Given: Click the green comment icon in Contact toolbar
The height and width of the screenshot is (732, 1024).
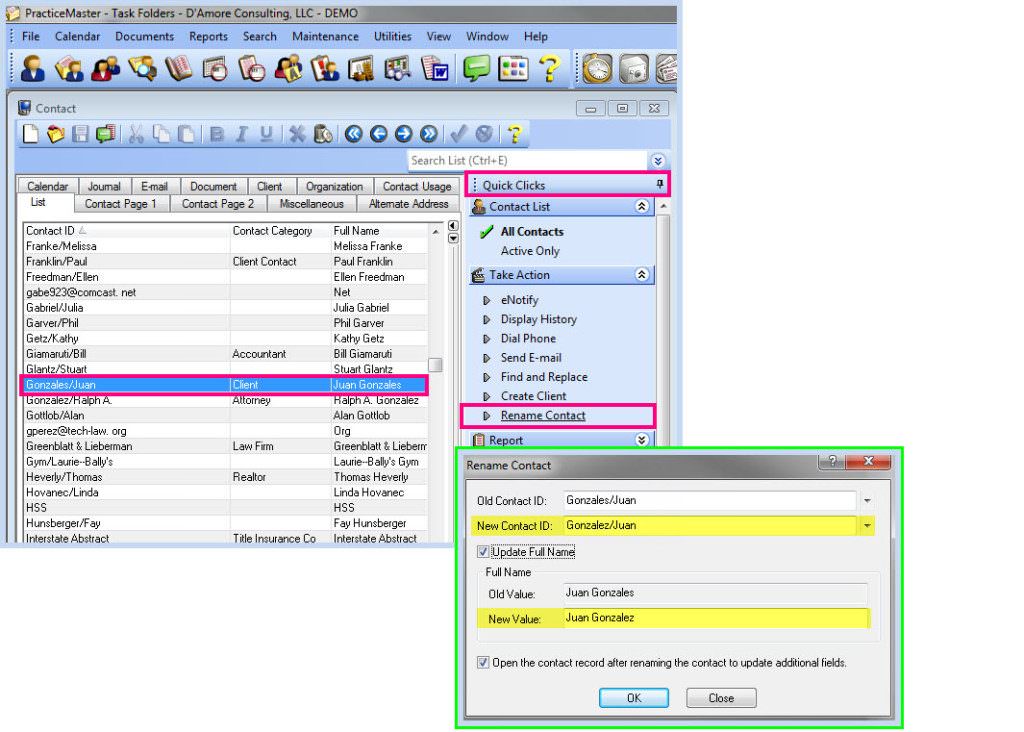Looking at the screenshot, I should (105, 134).
